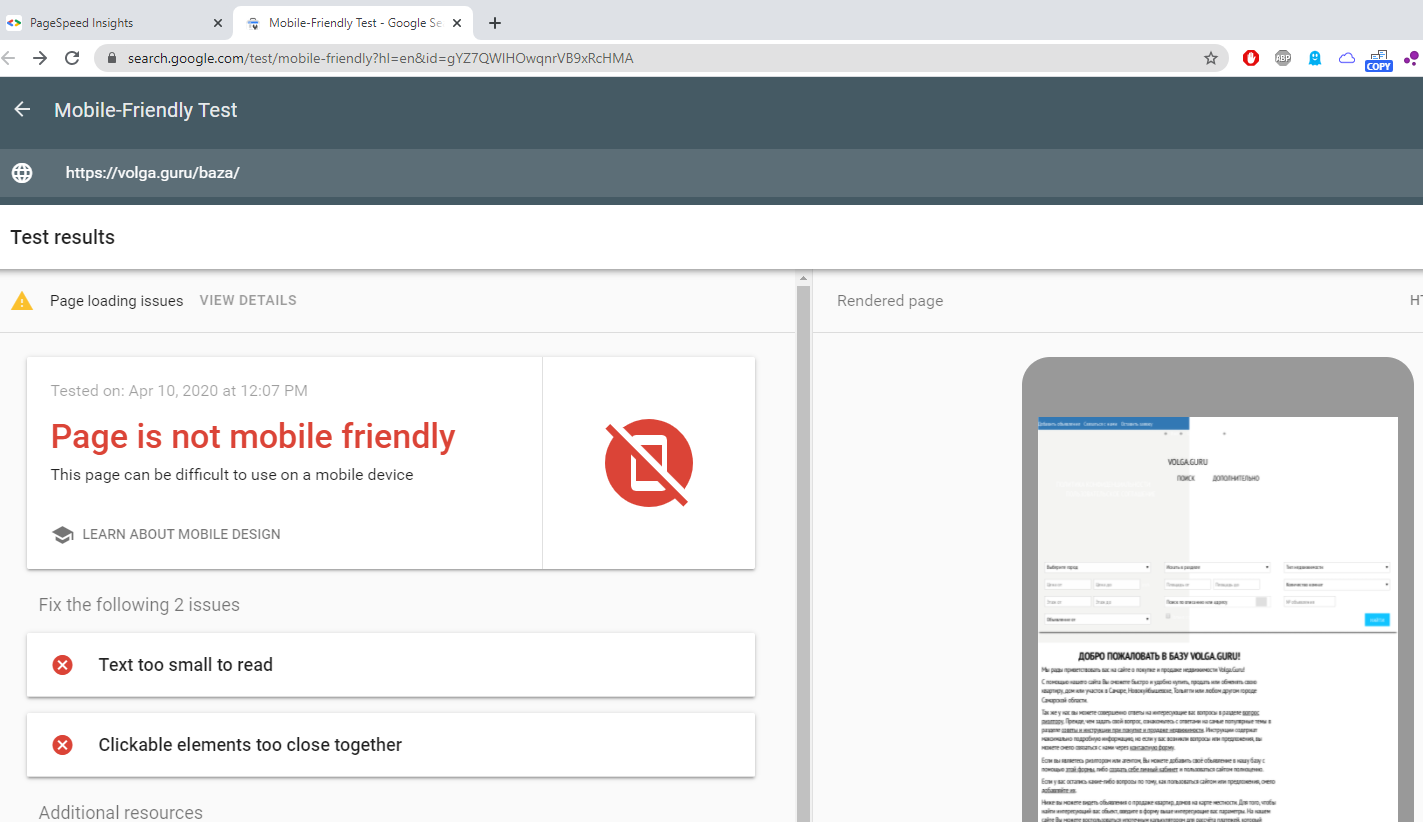1423x822 pixels.
Task: Open the ABP ad blocker extension
Action: point(1283,58)
